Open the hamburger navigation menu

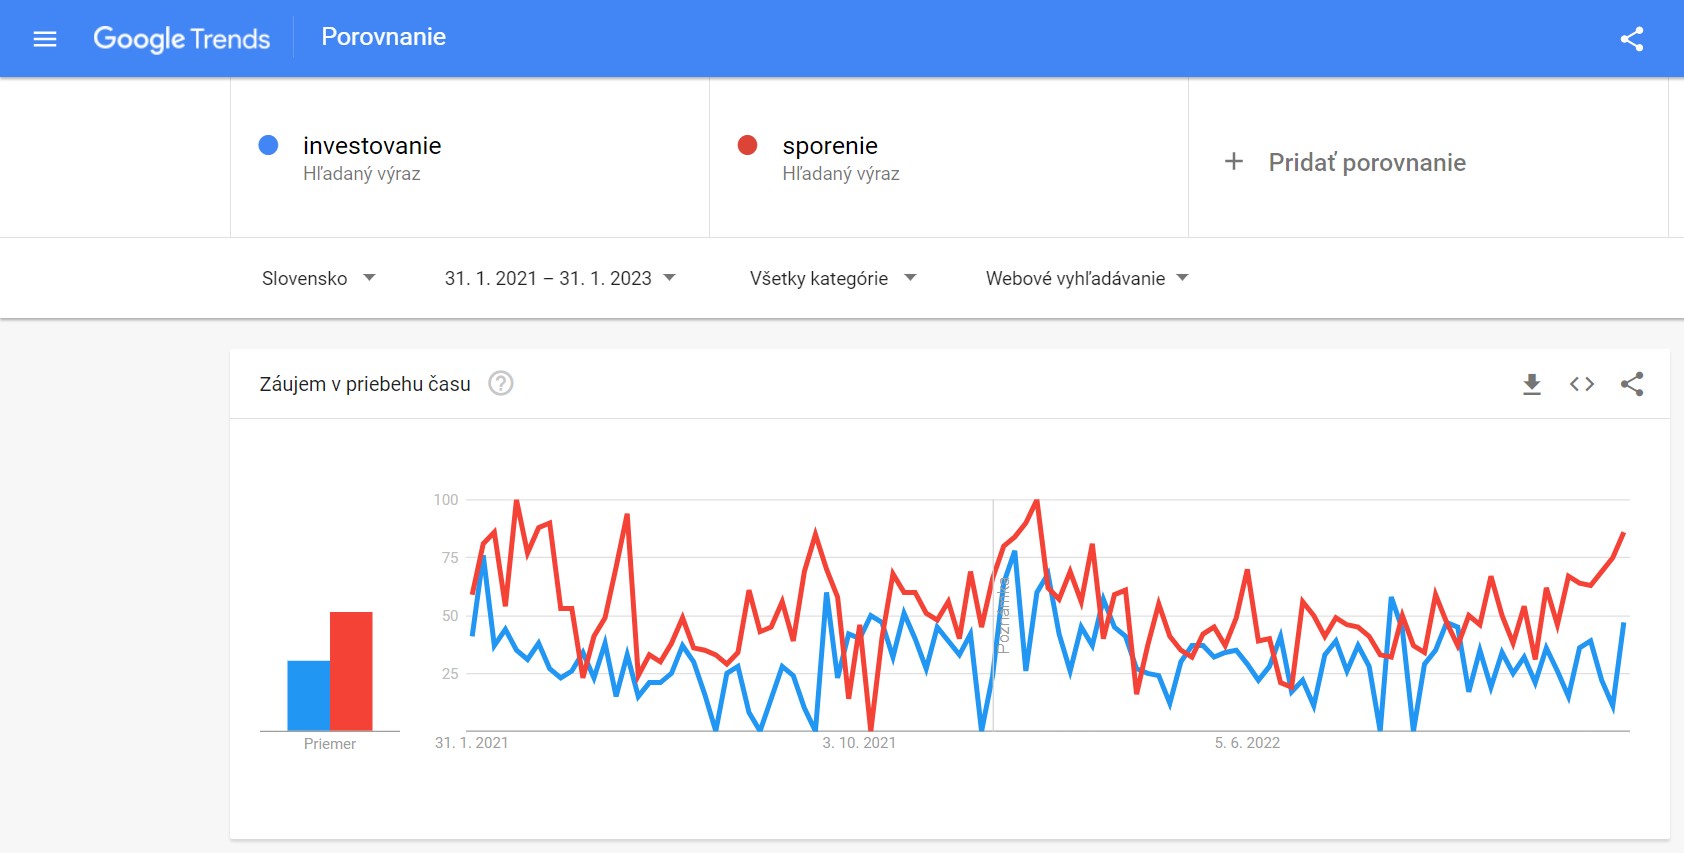(x=45, y=38)
